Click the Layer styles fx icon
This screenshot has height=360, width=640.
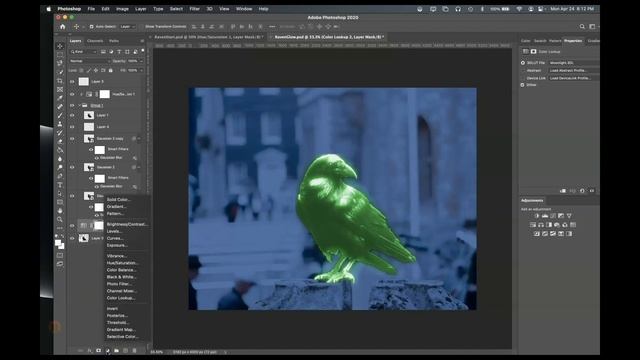89,351
